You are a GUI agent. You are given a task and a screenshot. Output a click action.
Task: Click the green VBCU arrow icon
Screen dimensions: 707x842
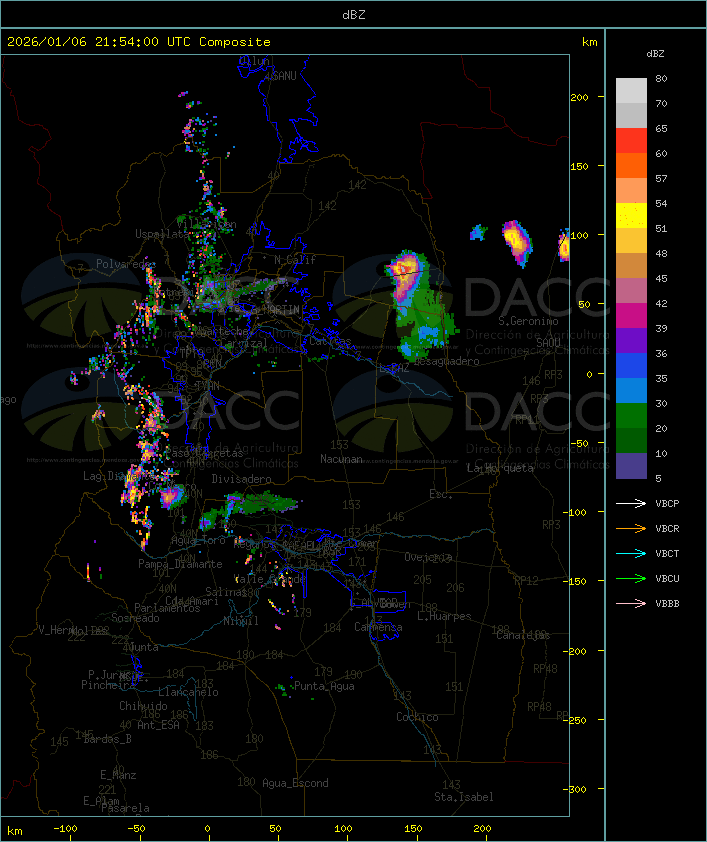tap(631, 578)
